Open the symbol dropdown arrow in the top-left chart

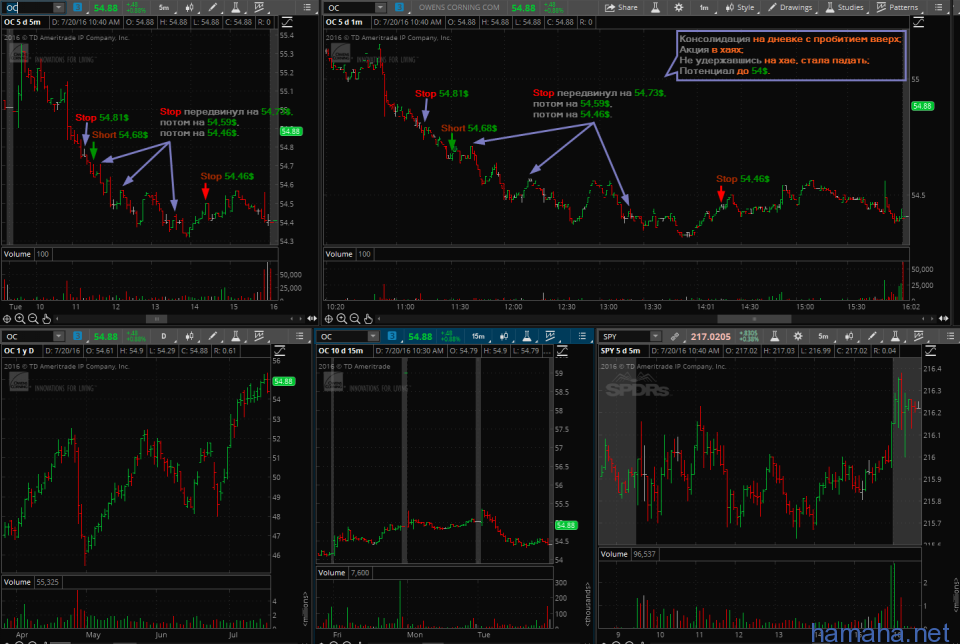point(58,7)
